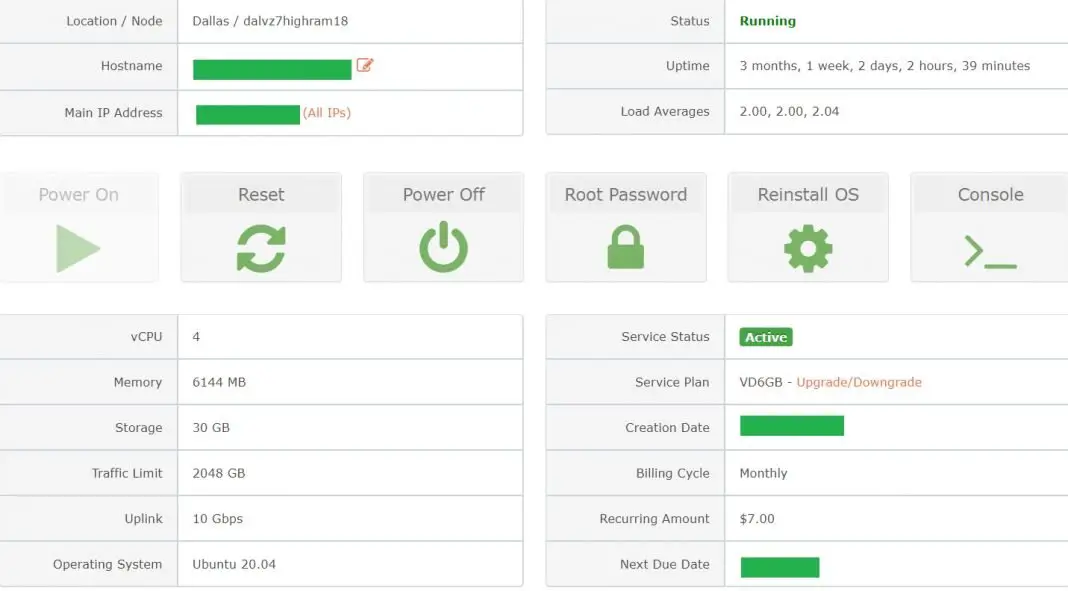The image size is (1068, 591).
Task: Open the Console terminal prompt icon
Action: pyautogui.click(x=989, y=250)
